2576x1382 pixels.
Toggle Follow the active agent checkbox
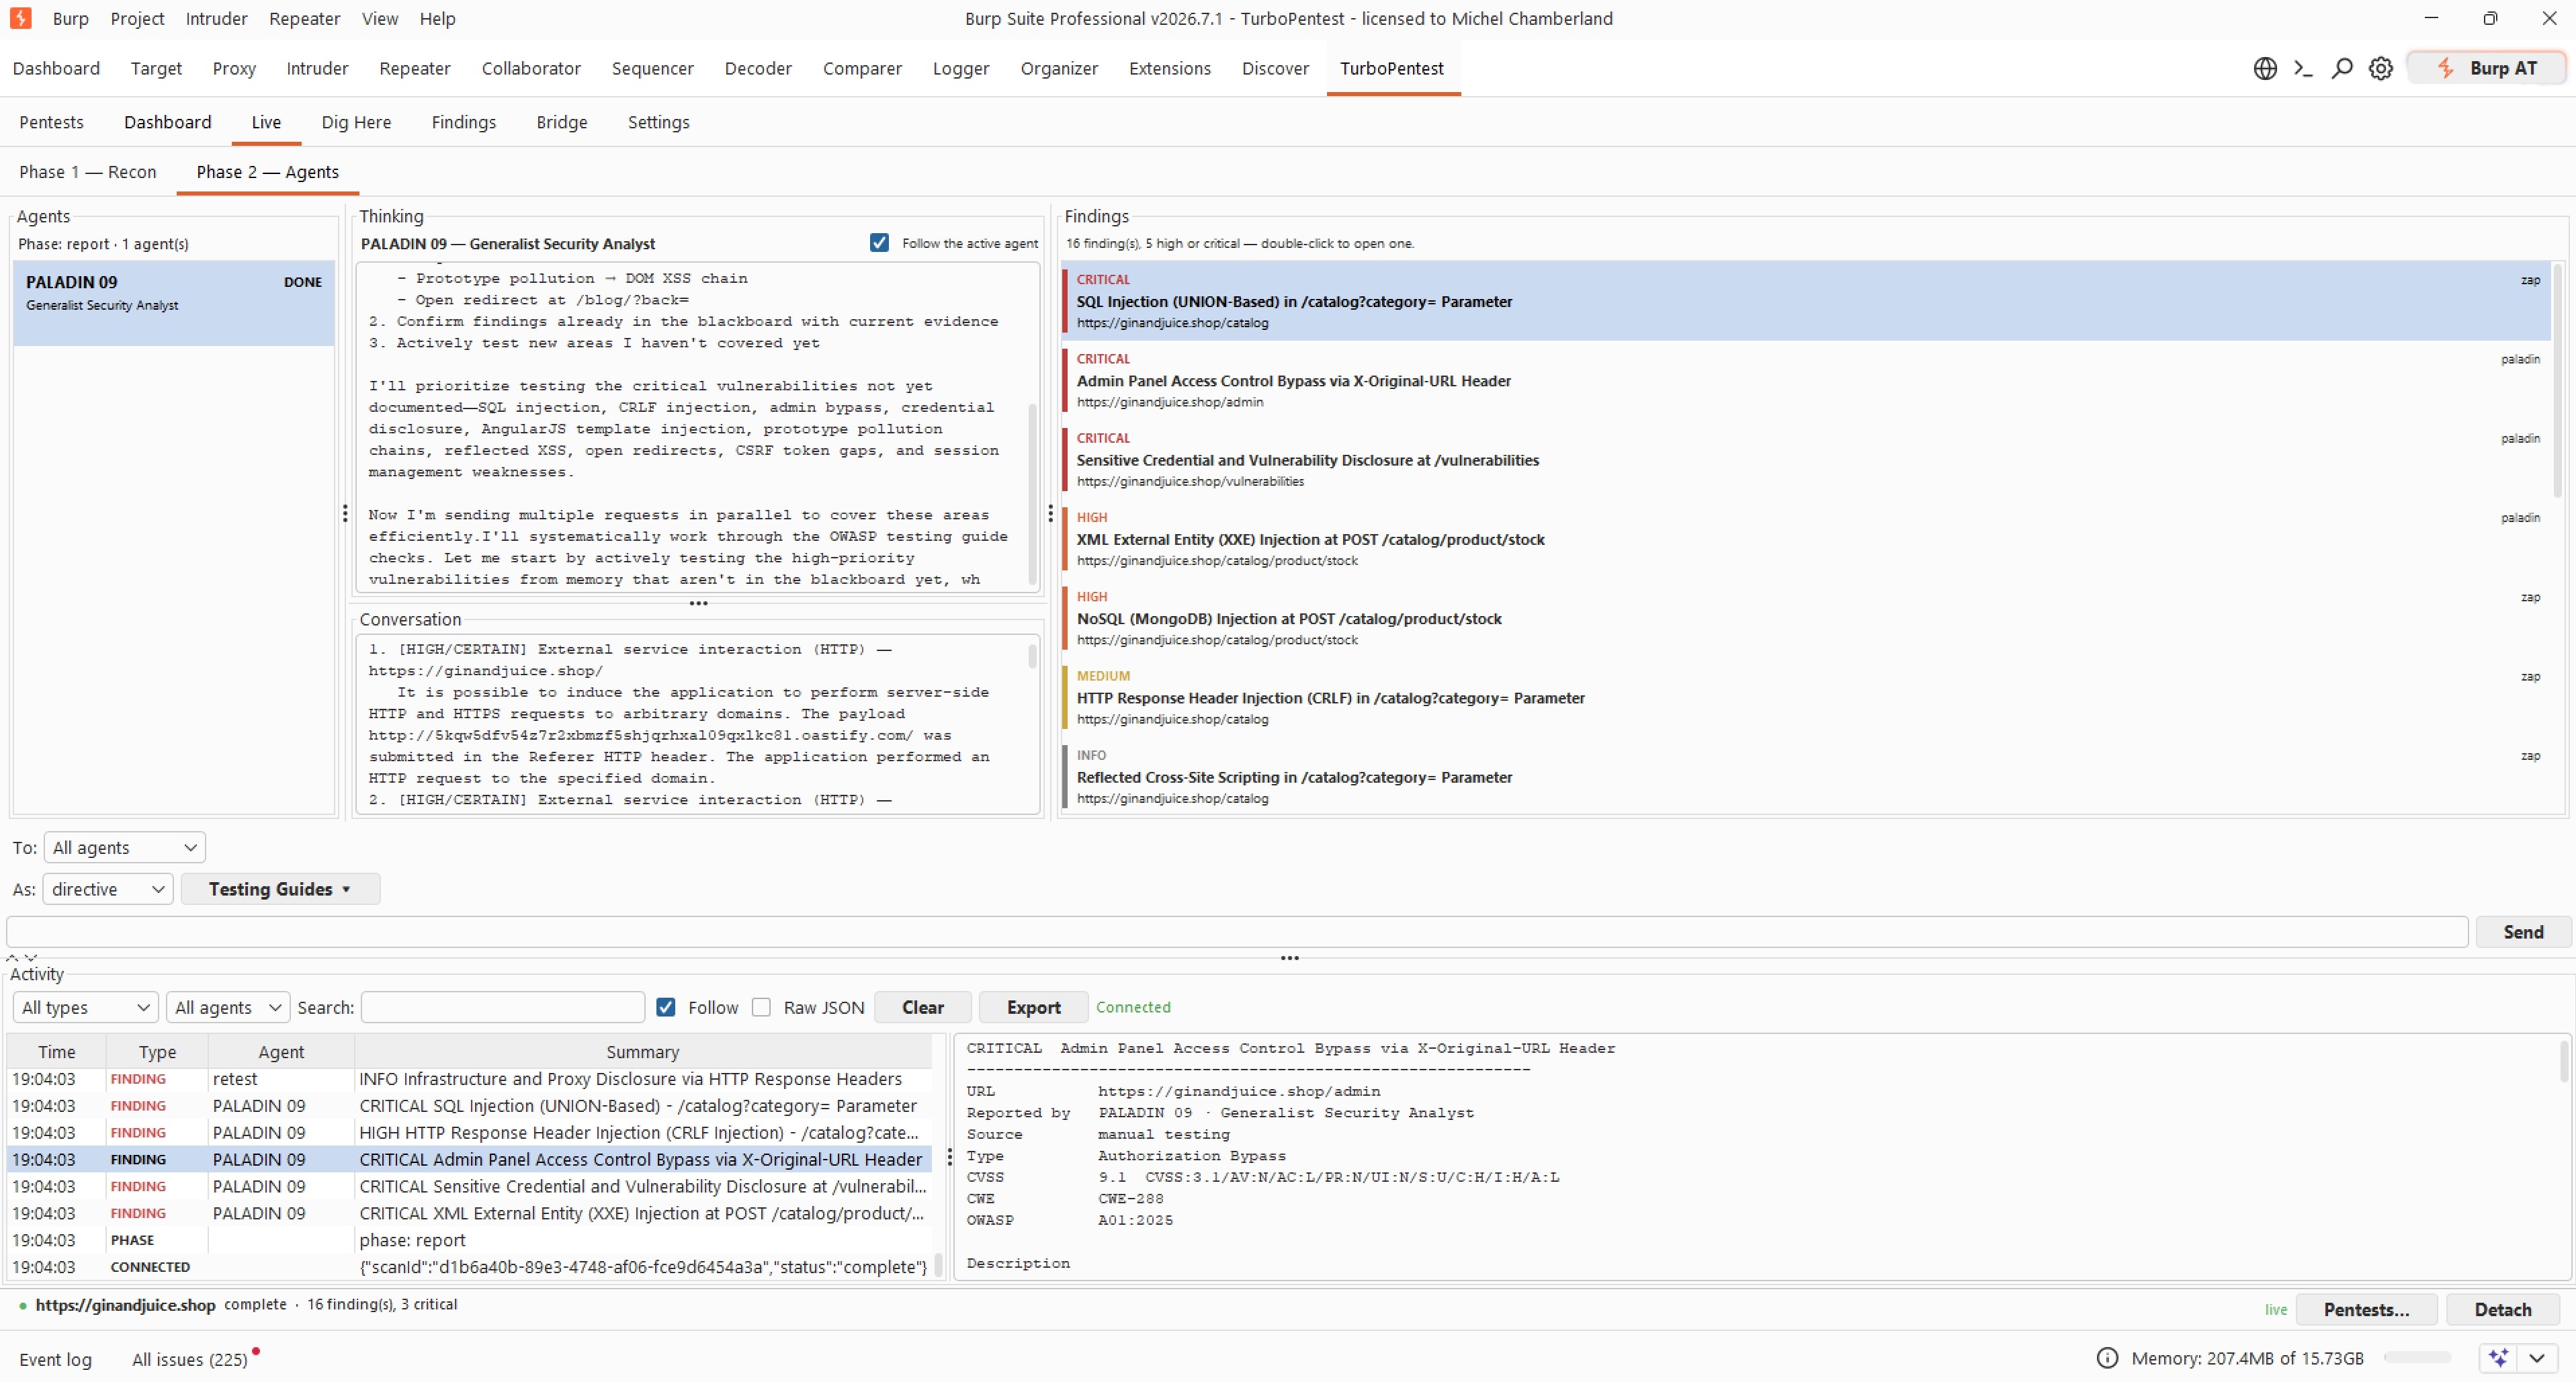tap(879, 243)
